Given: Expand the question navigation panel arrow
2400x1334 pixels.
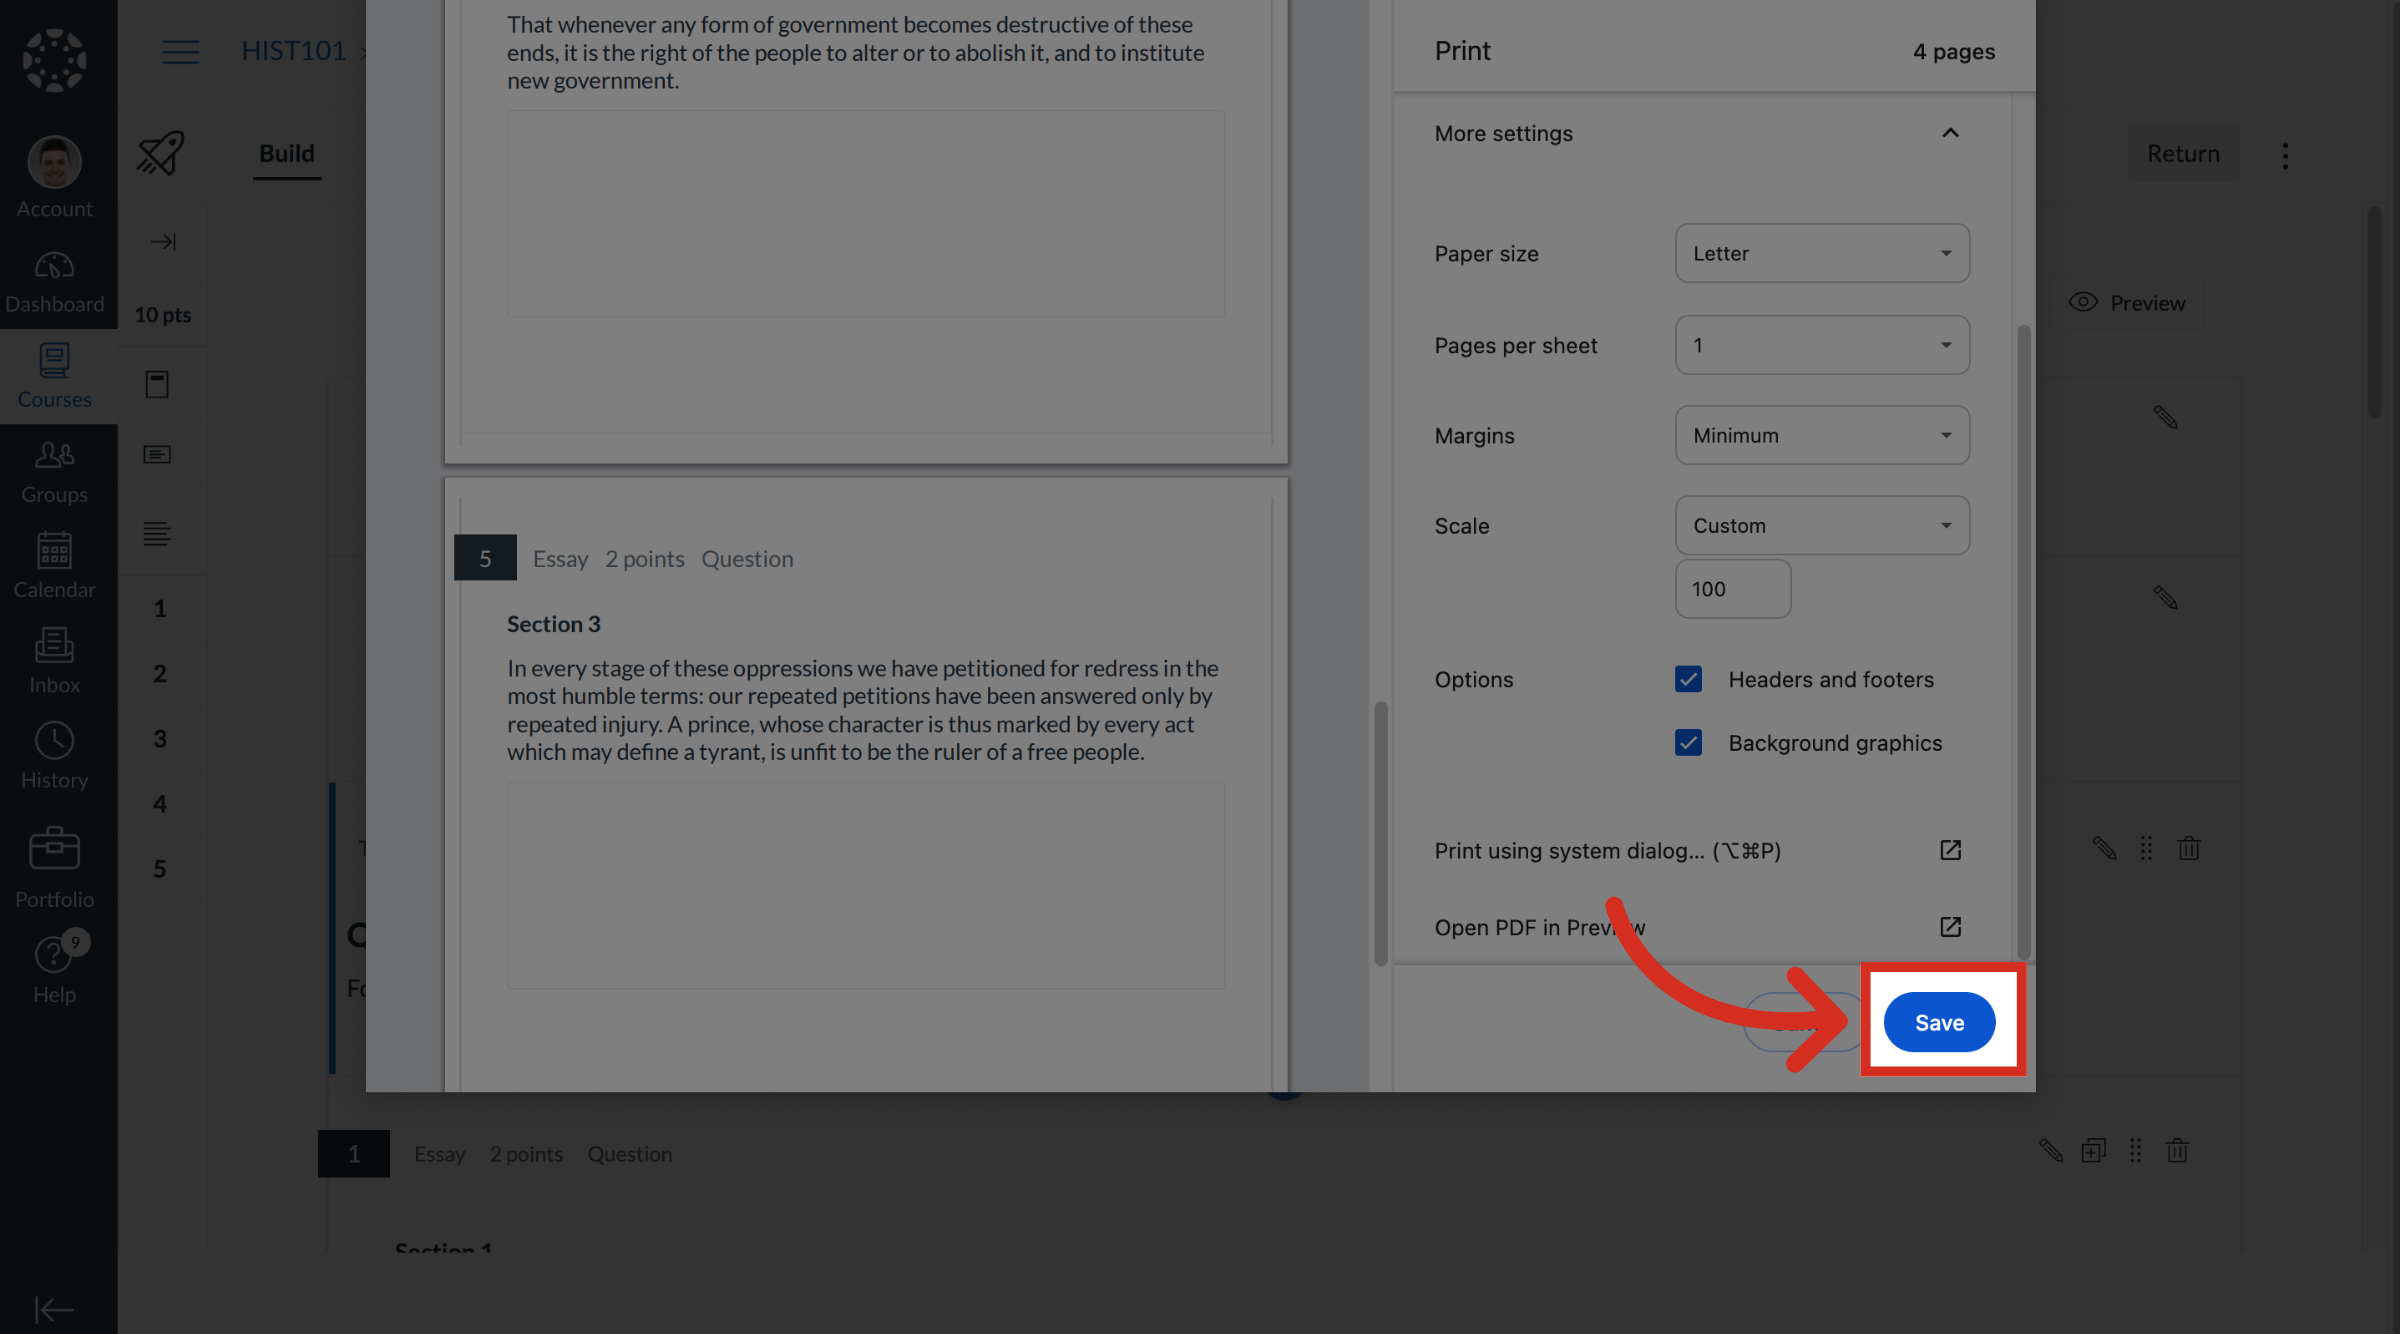Looking at the screenshot, I should pyautogui.click(x=163, y=242).
